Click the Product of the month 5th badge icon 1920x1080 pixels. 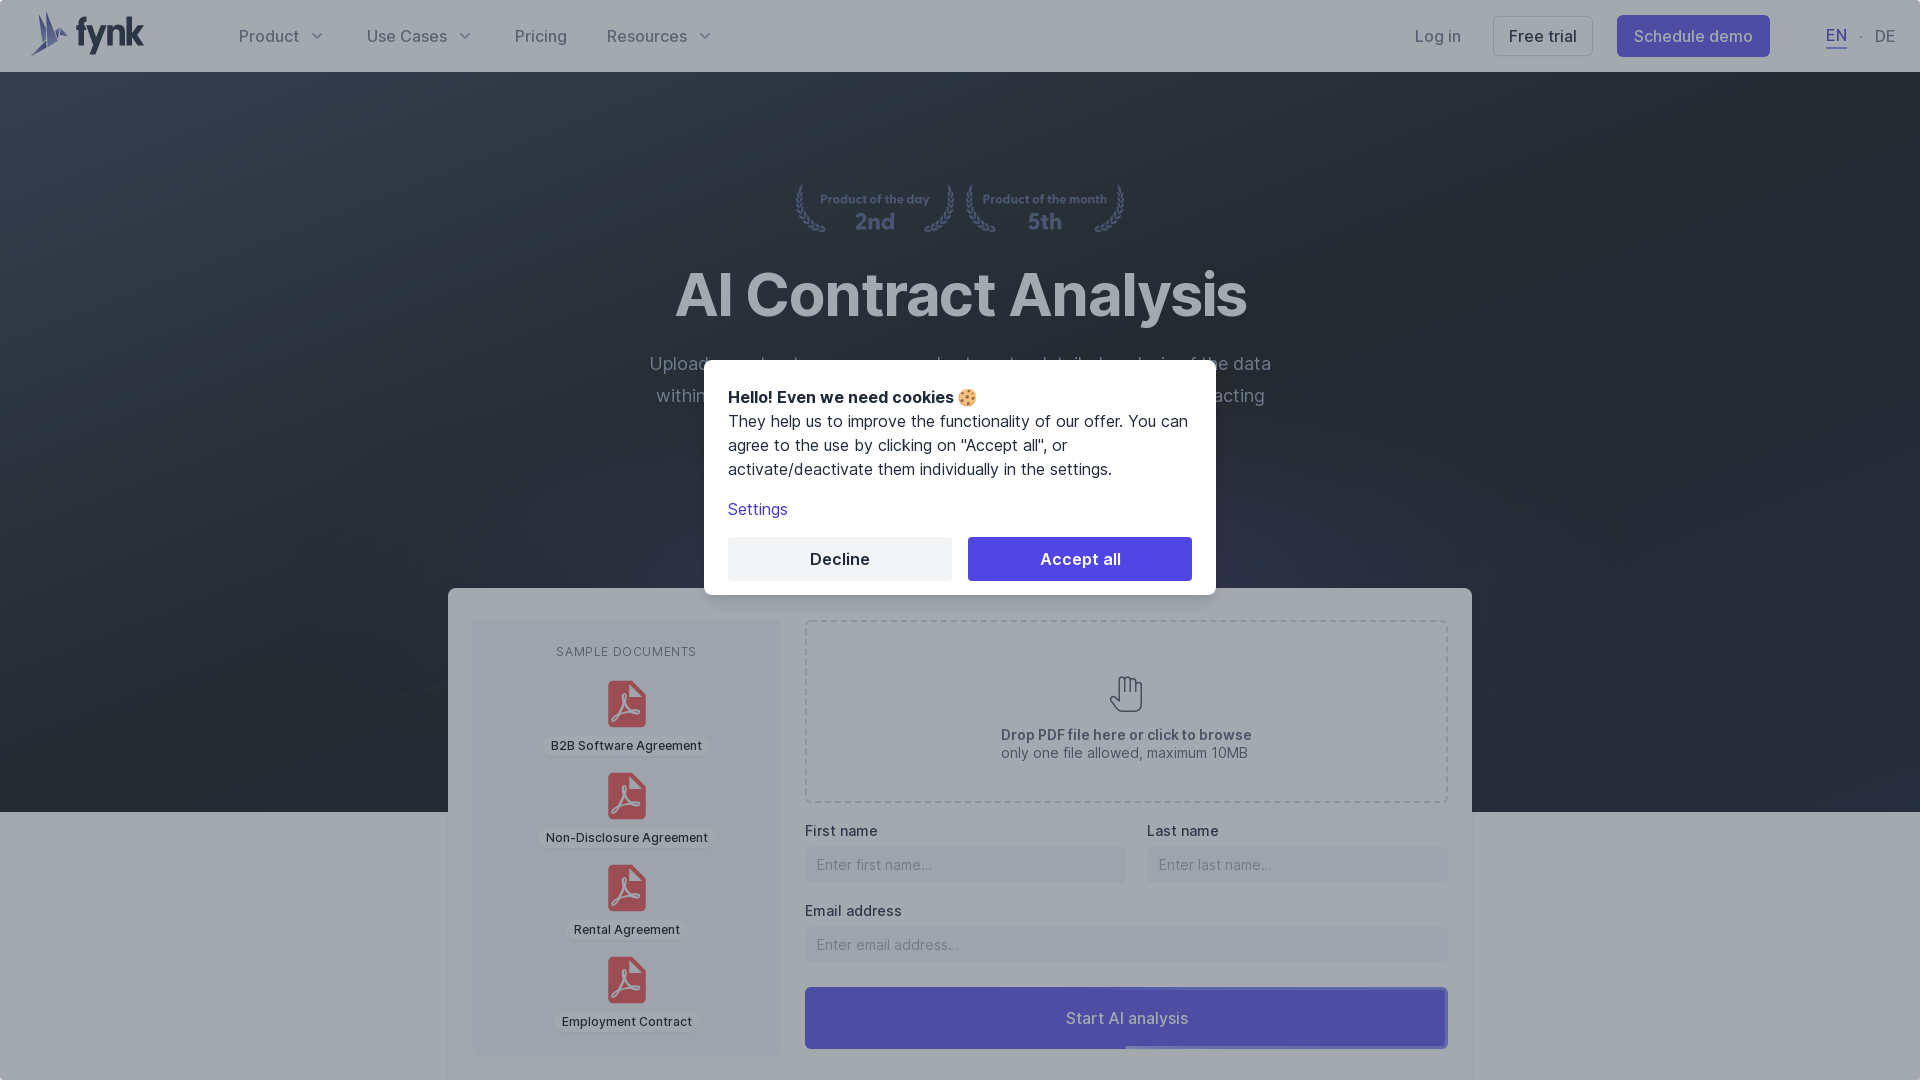pyautogui.click(x=1043, y=208)
